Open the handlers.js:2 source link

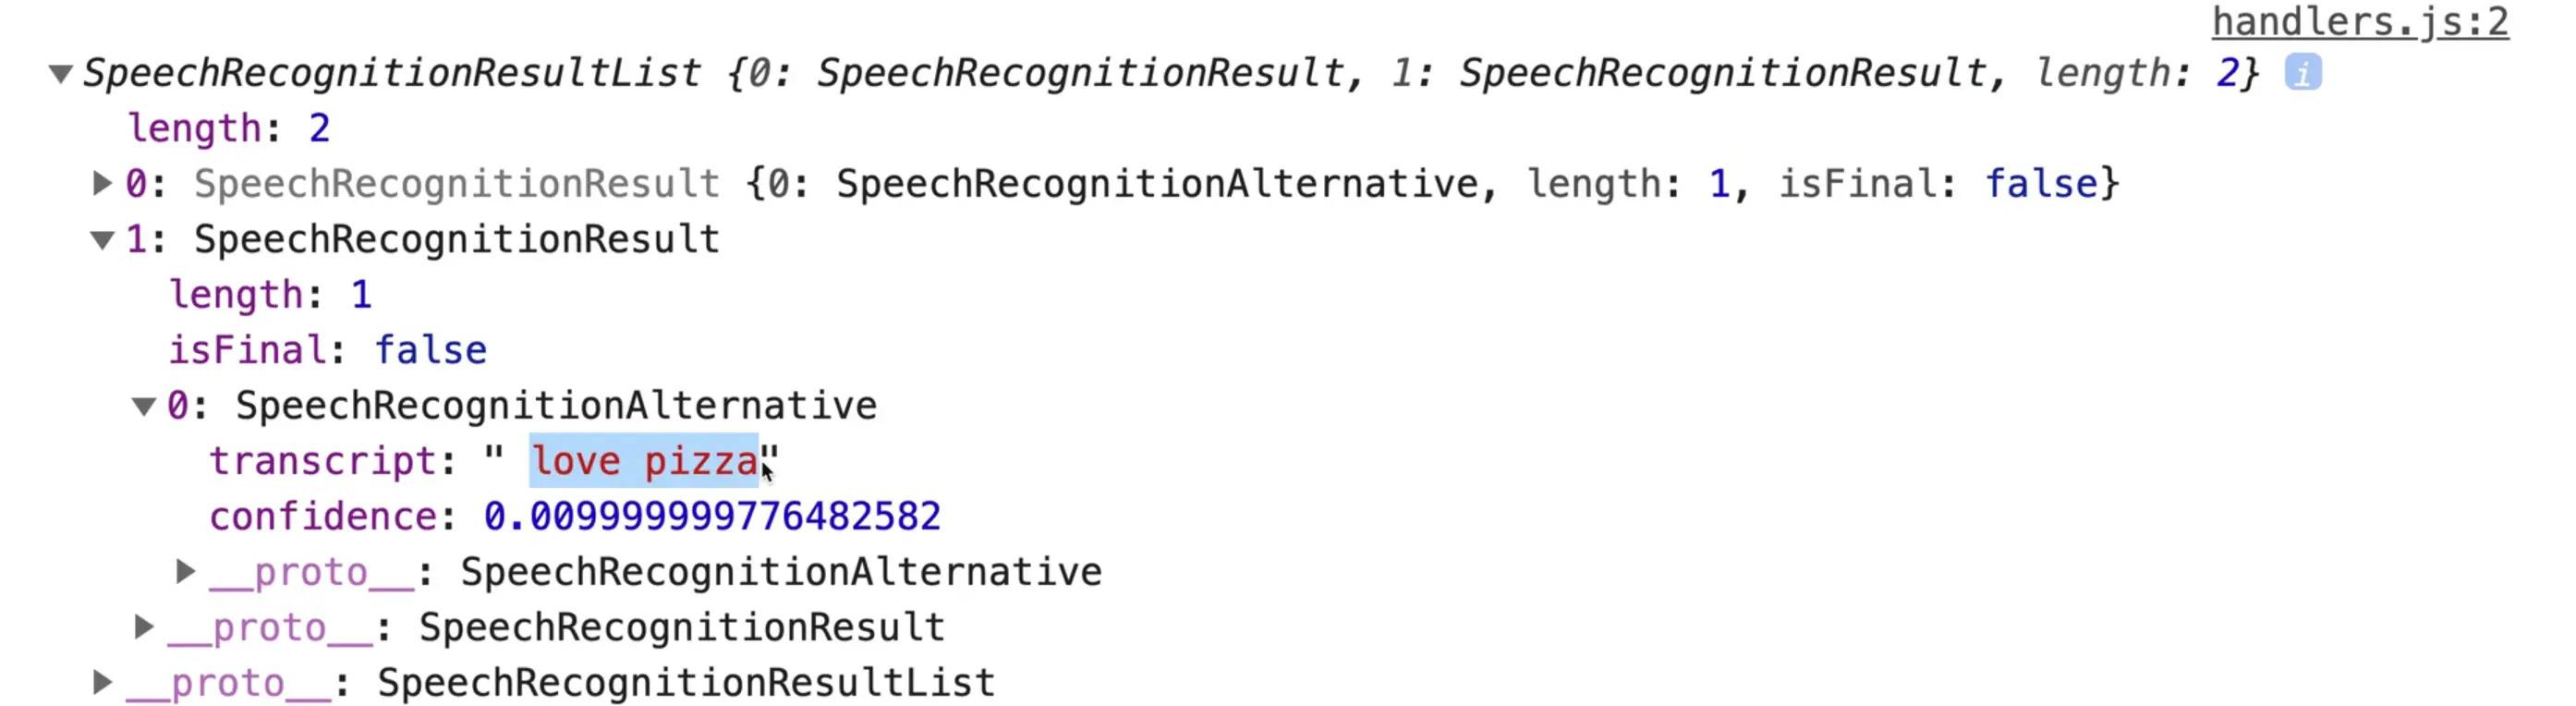click(2359, 22)
